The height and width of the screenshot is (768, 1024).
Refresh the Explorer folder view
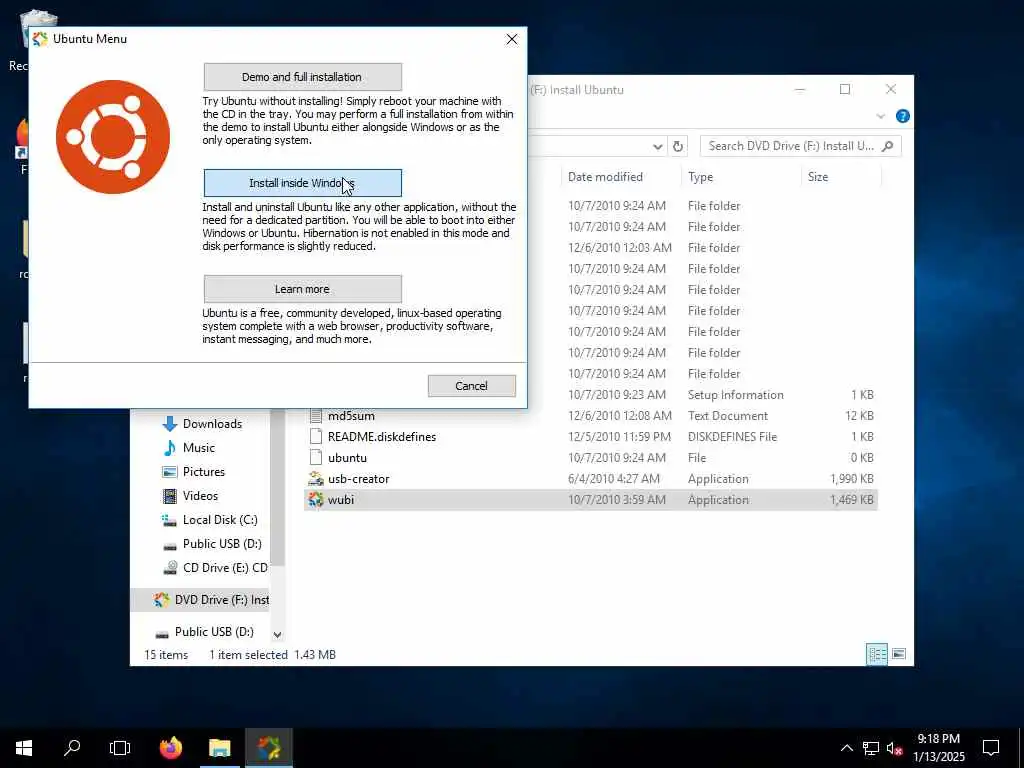click(678, 146)
